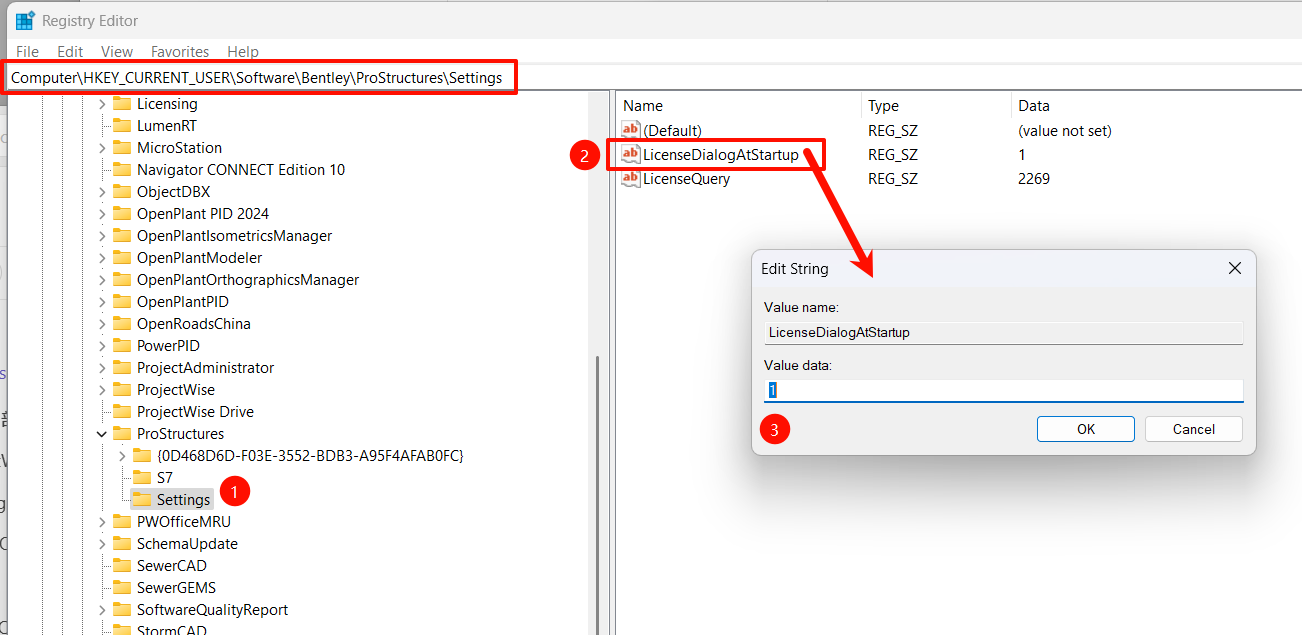This screenshot has width=1302, height=635.
Task: Select the Settings folder icon
Action: [142, 500]
